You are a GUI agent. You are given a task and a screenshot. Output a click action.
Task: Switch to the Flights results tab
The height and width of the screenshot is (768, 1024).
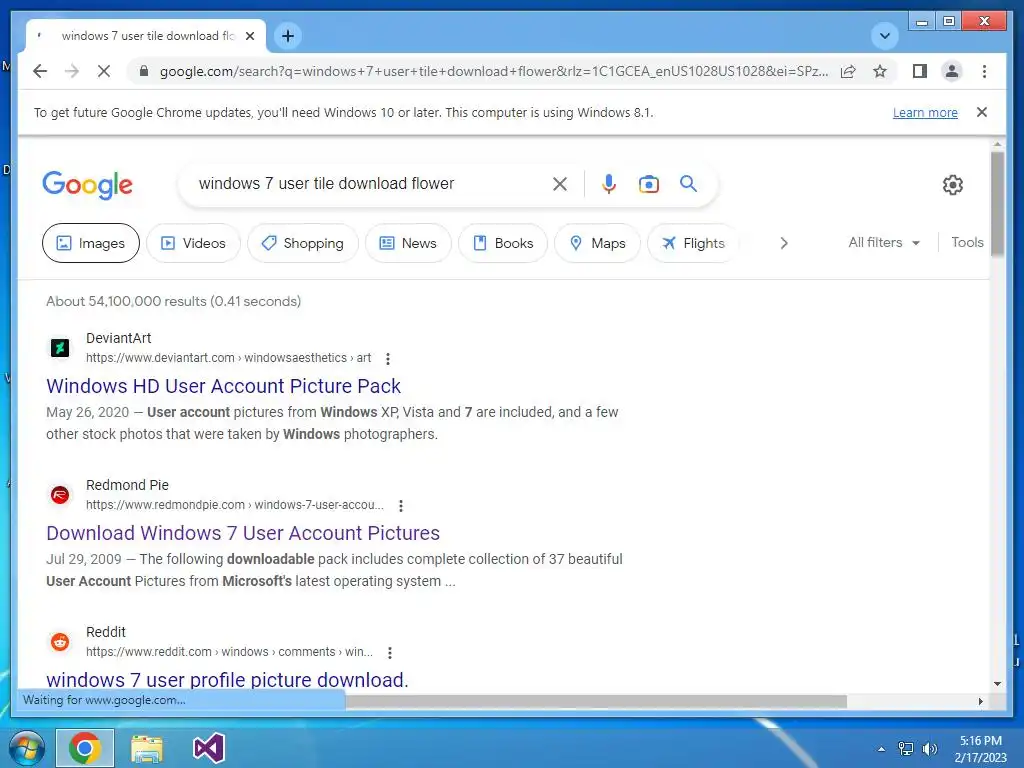[x=693, y=243]
